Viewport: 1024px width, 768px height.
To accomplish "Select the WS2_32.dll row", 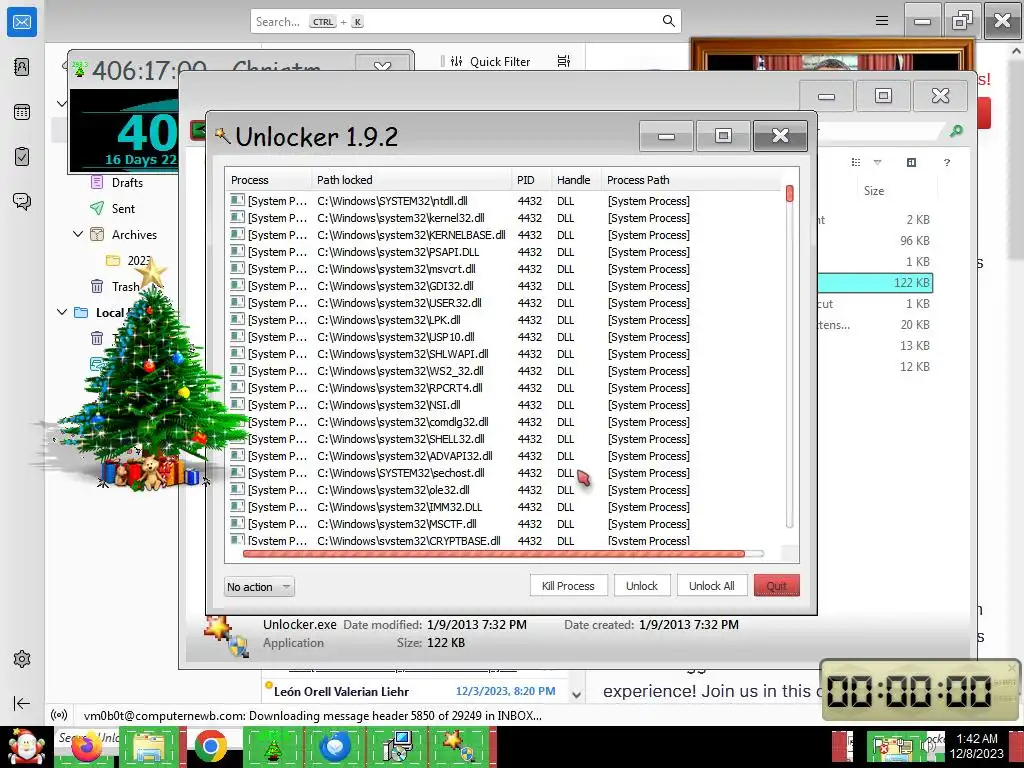I will 504,371.
